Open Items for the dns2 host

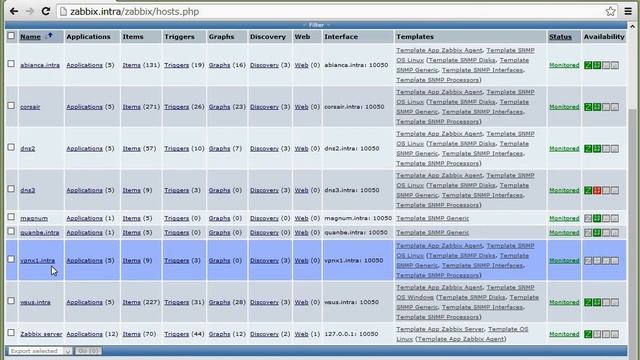[131, 149]
